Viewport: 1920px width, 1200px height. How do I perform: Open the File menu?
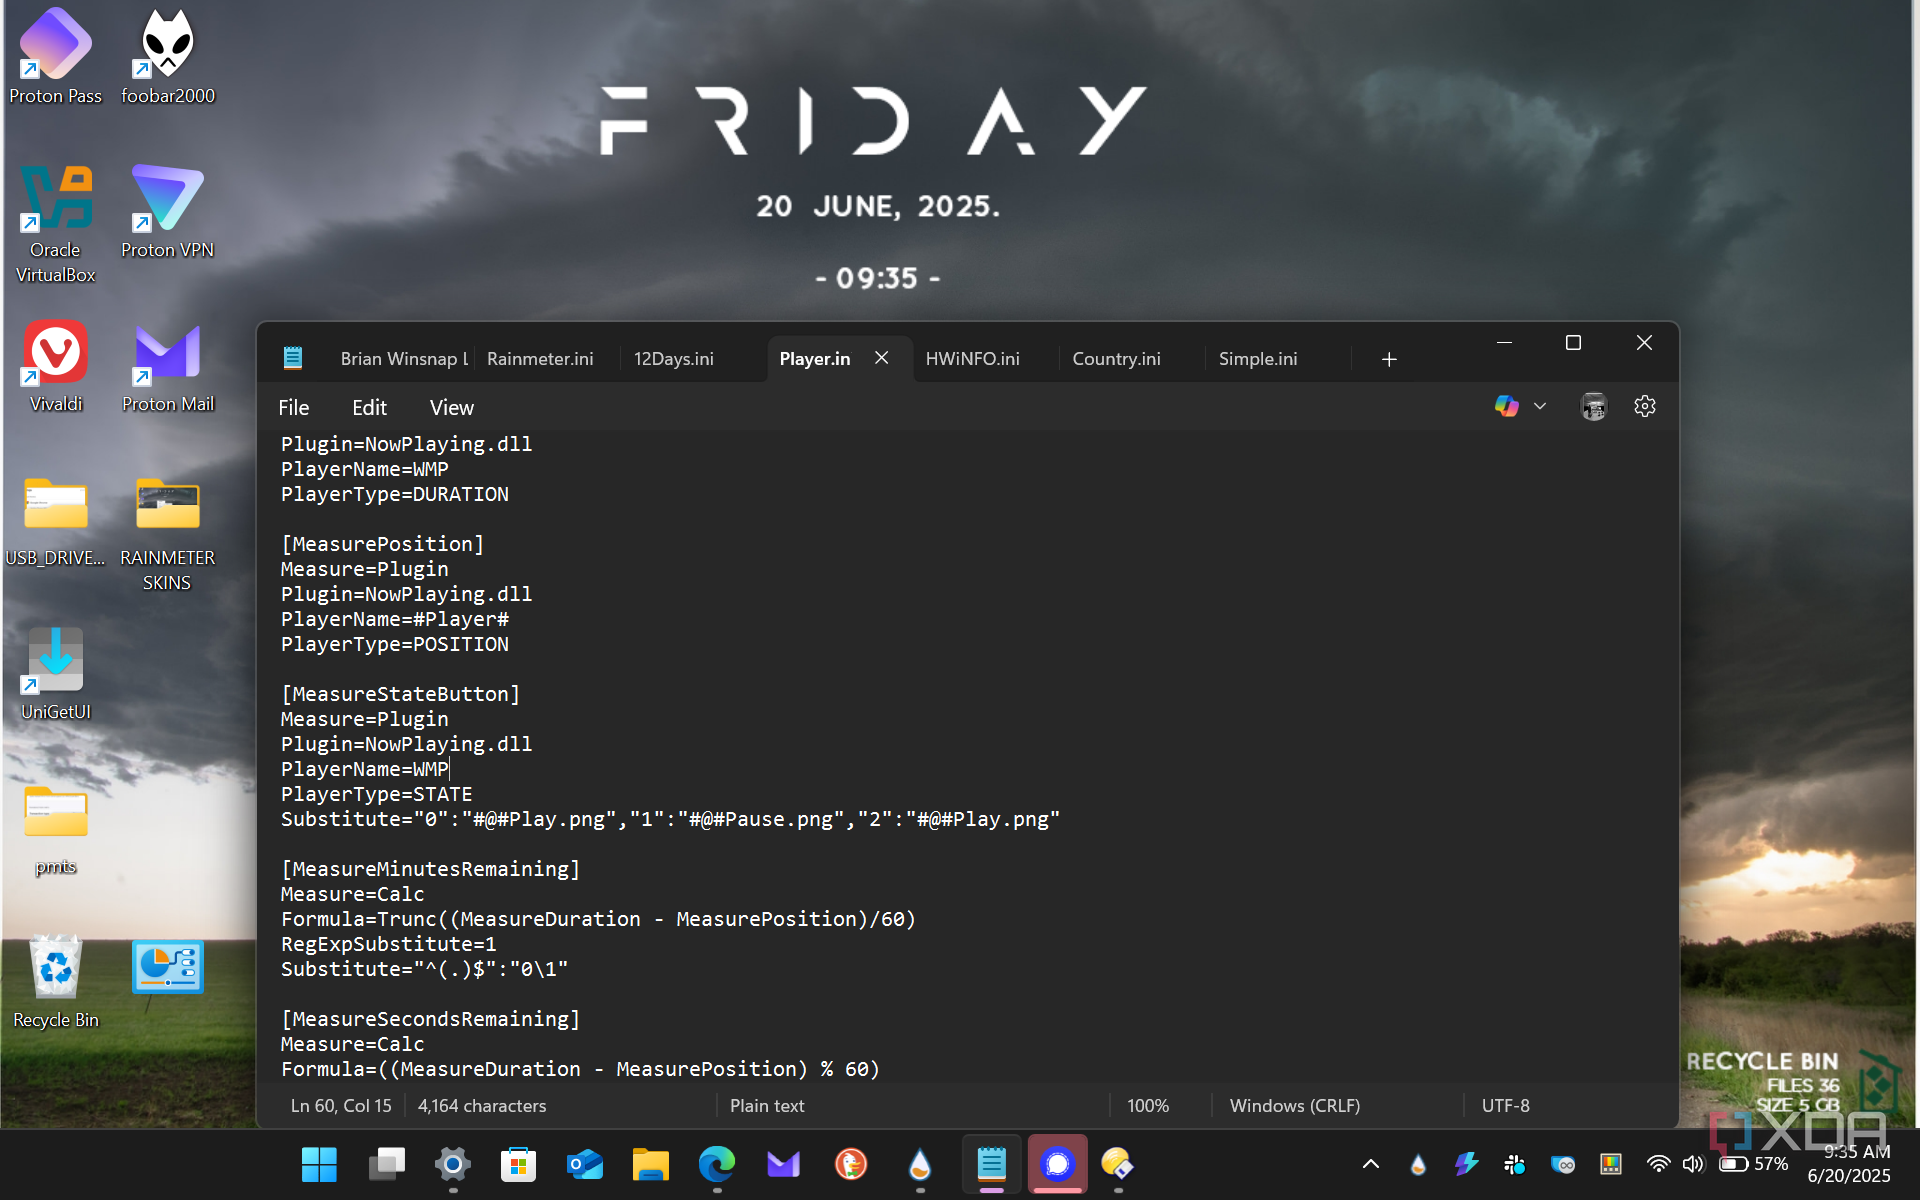pyautogui.click(x=293, y=408)
